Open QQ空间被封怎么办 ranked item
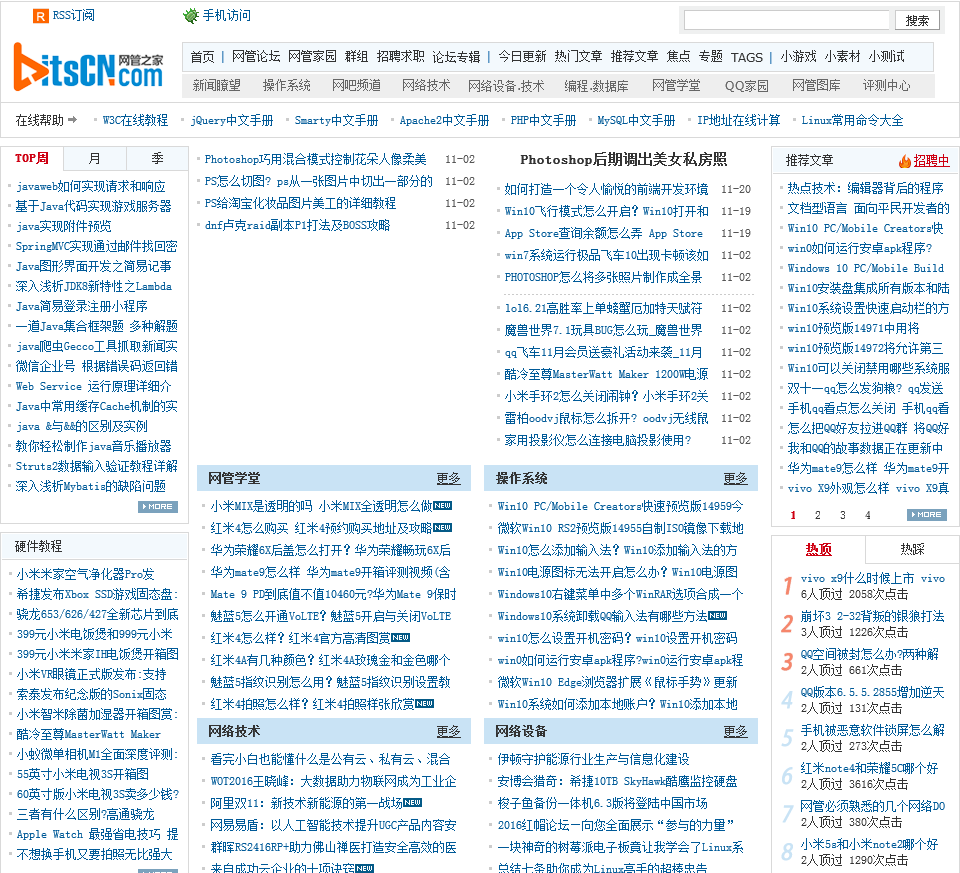Viewport: 960px width, 873px height. coord(869,654)
